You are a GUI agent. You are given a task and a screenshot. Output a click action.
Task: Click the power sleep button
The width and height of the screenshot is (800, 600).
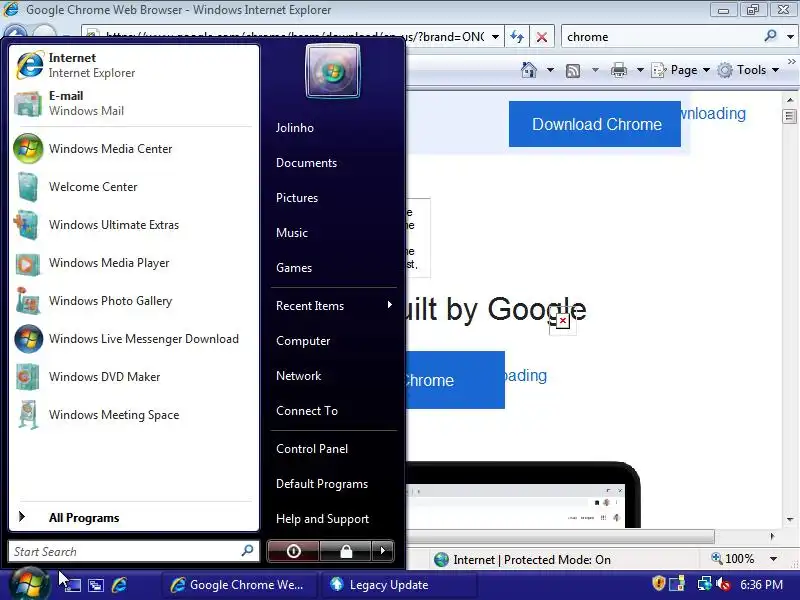coord(293,551)
